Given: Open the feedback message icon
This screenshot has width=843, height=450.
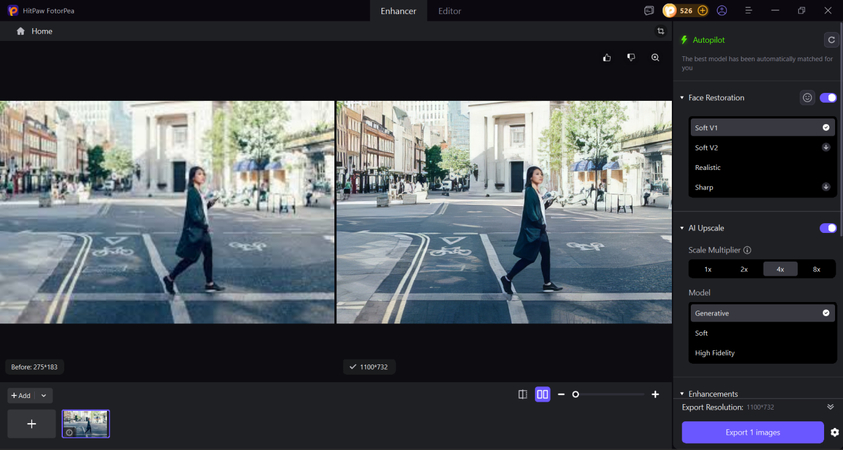Looking at the screenshot, I should [x=649, y=10].
